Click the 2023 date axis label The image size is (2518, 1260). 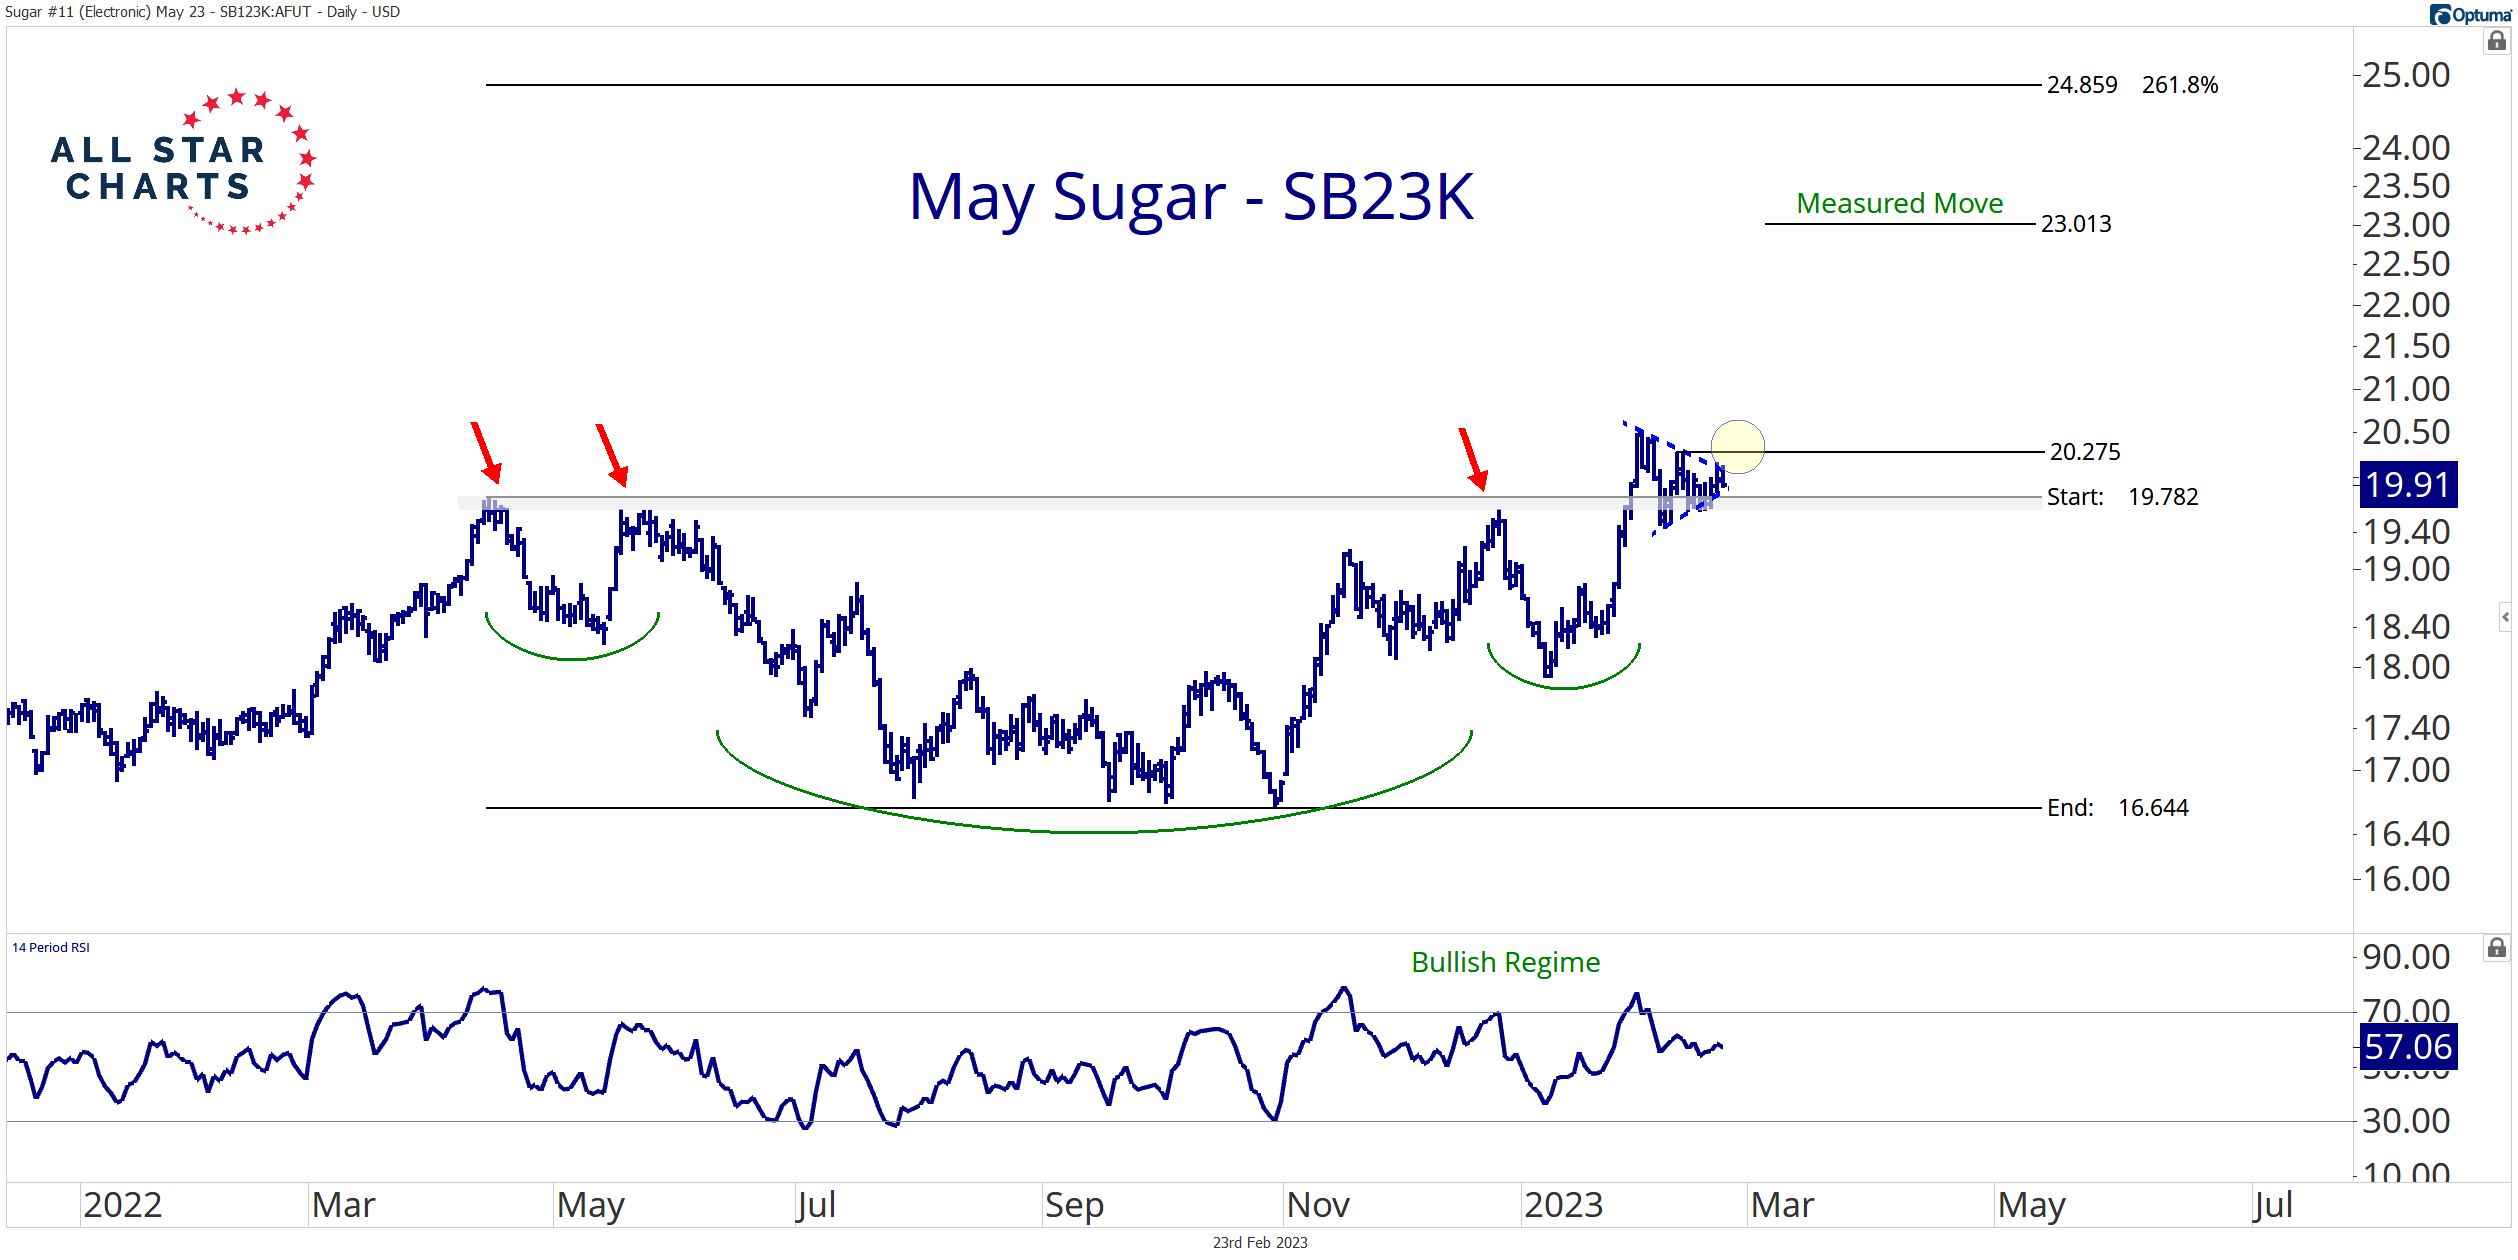[x=1563, y=1205]
